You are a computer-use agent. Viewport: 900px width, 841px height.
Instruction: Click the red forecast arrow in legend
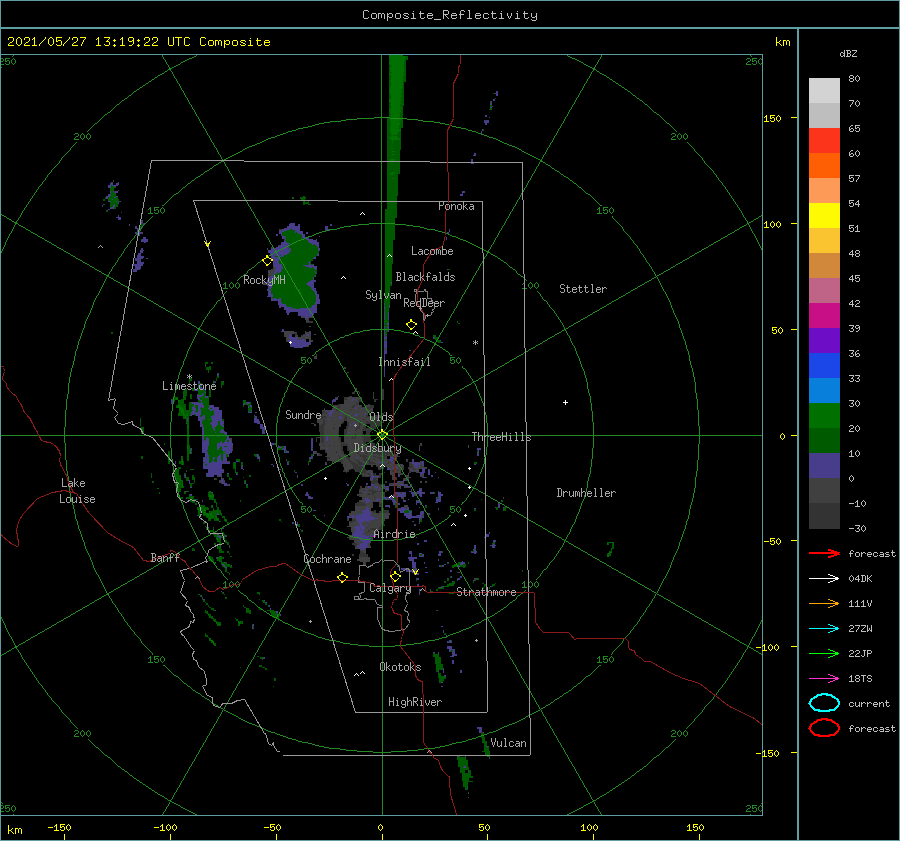click(x=824, y=553)
